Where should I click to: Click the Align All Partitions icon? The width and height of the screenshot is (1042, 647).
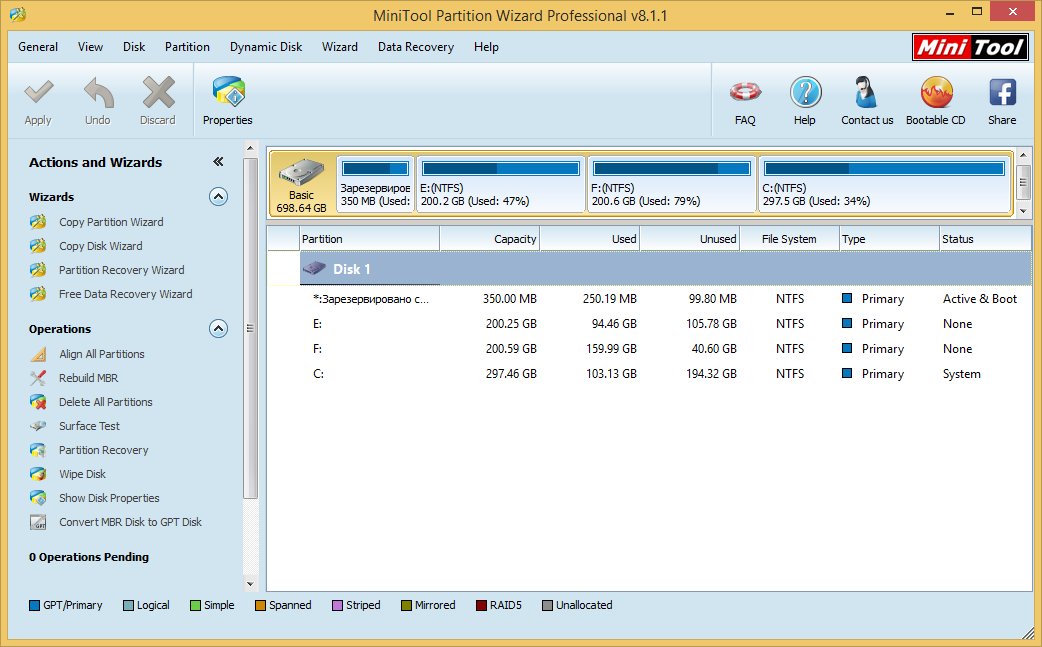[38, 354]
